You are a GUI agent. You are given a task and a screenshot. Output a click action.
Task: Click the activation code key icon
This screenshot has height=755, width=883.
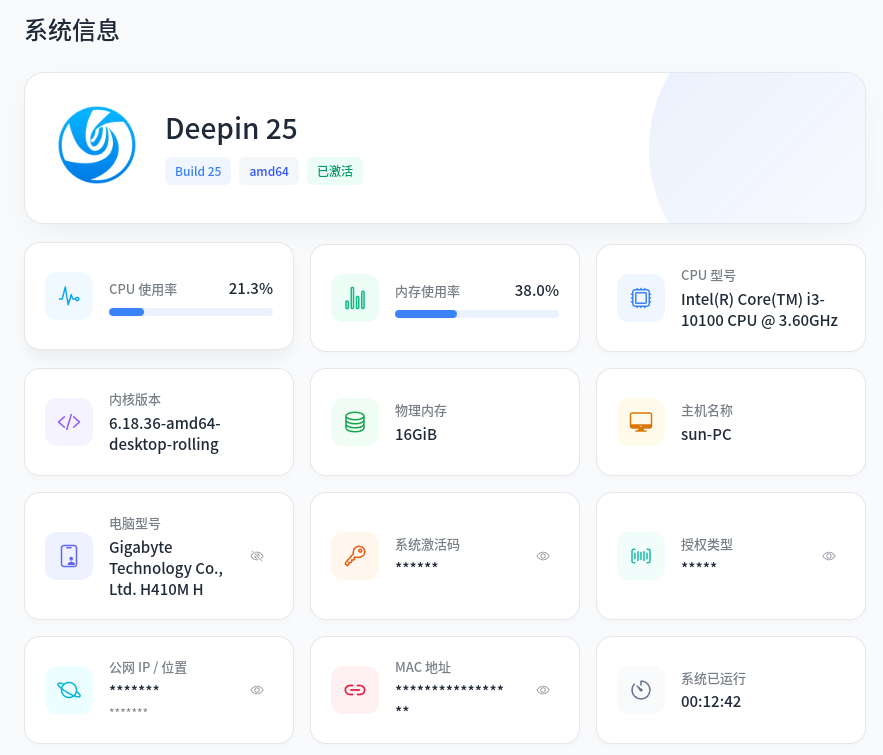coord(355,556)
